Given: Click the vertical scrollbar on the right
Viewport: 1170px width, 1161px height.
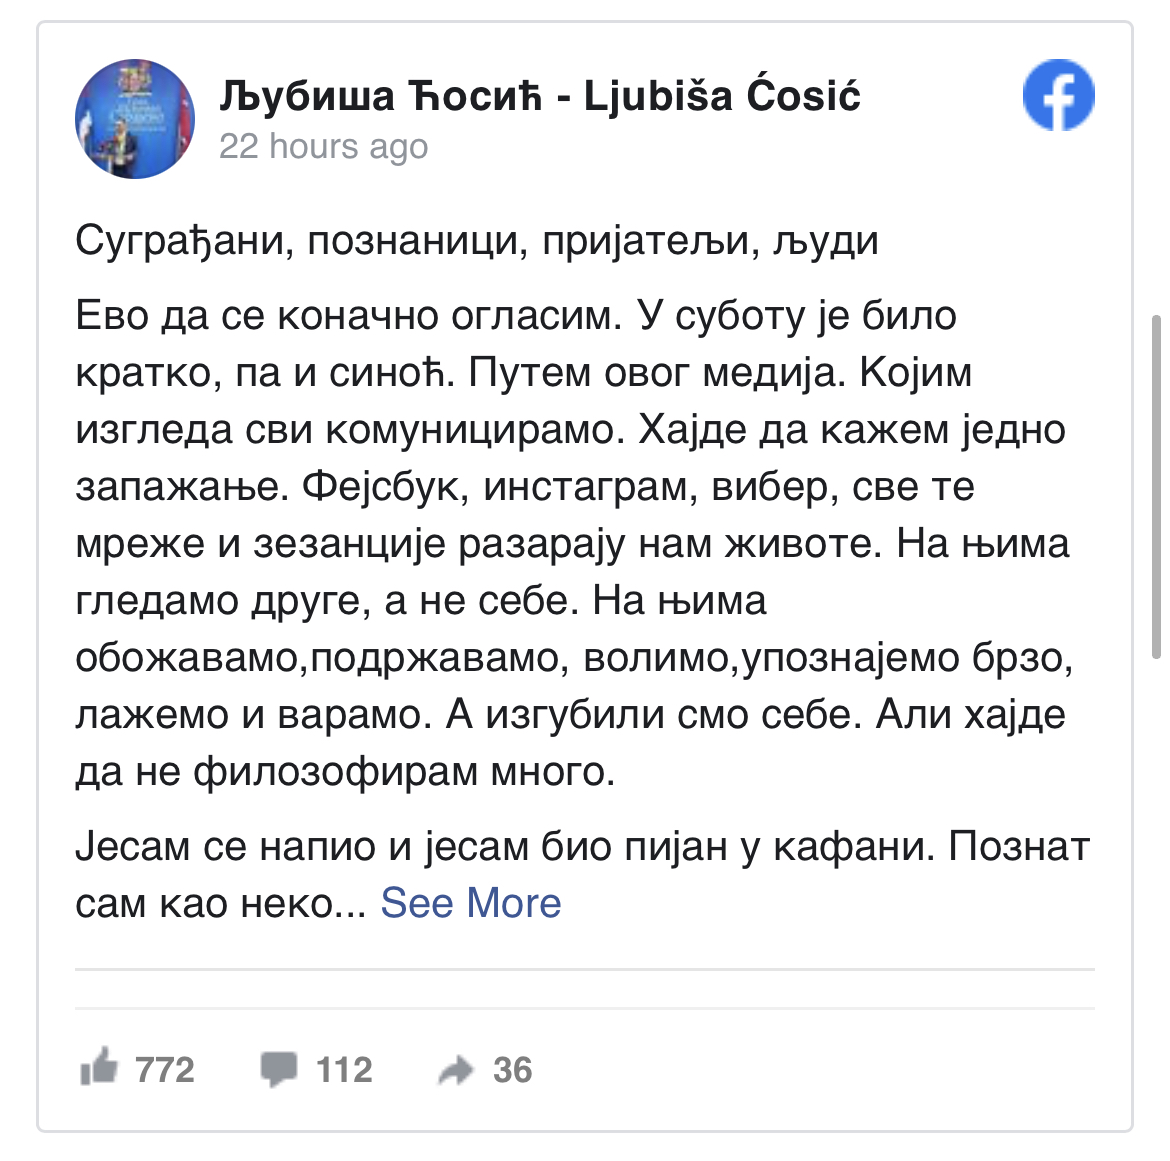Looking at the screenshot, I should 1157,486.
